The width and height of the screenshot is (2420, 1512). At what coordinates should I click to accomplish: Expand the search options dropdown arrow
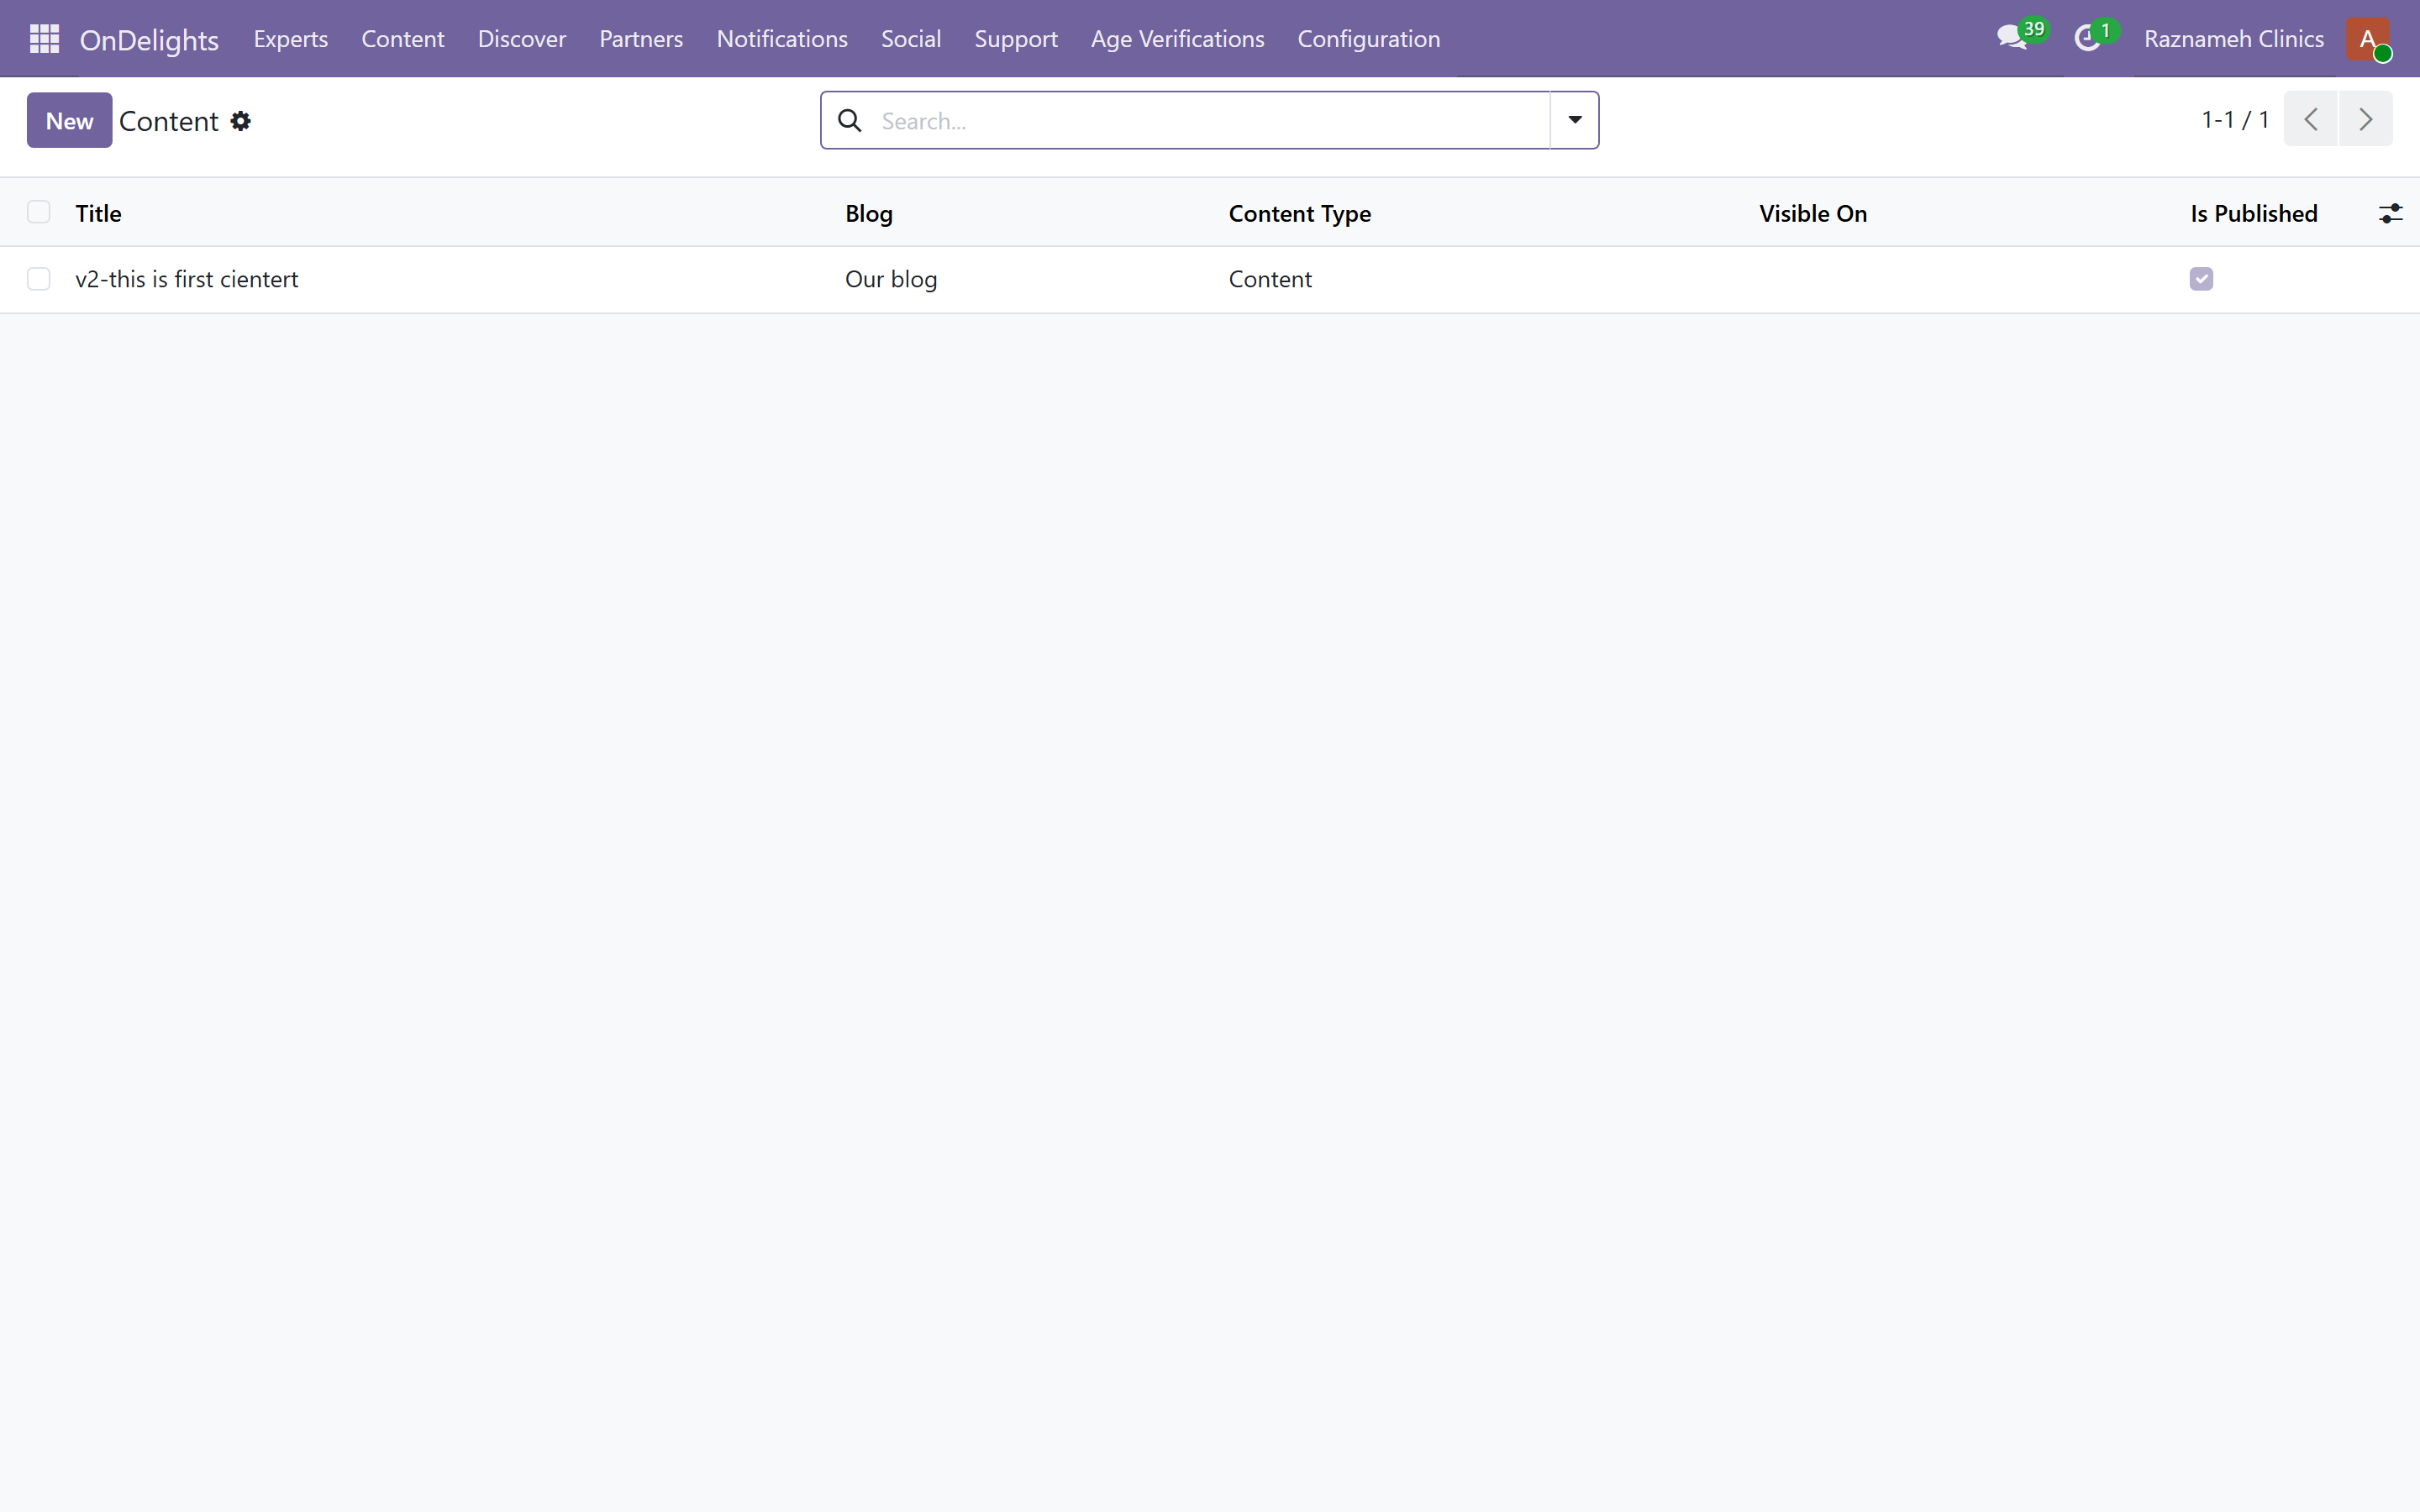[x=1574, y=120]
